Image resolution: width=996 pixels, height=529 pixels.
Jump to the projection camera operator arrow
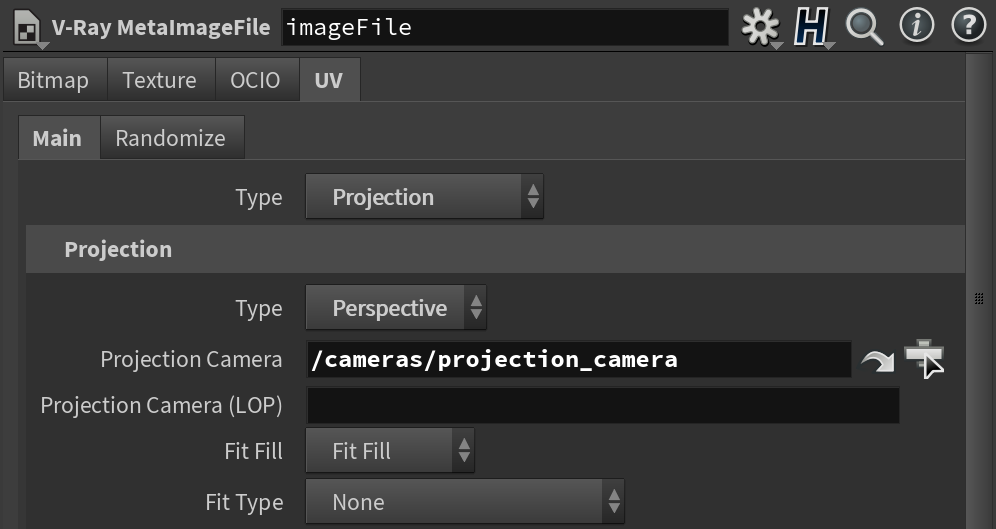[878, 361]
